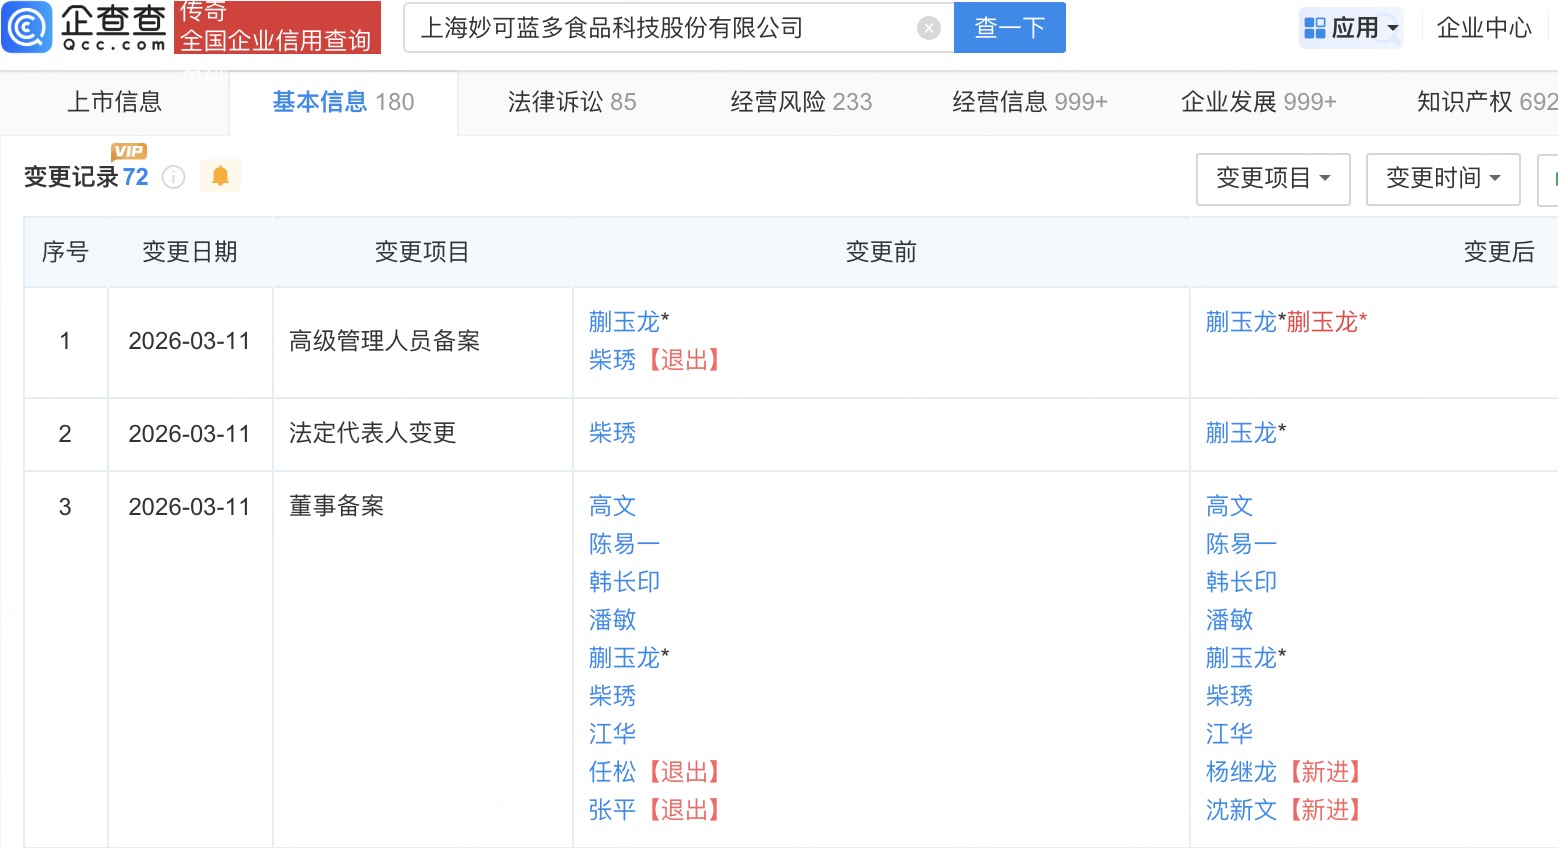1558x848 pixels.
Task: Open 企业中心 link
Action: [1483, 28]
